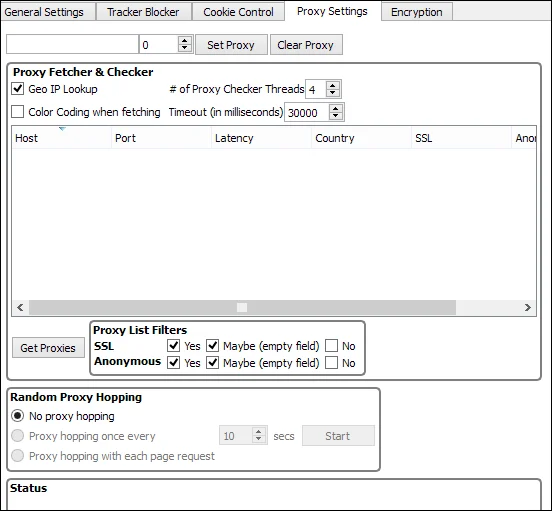Disable the Geo IP Lookup checkbox
The width and height of the screenshot is (552, 511).
[x=18, y=89]
